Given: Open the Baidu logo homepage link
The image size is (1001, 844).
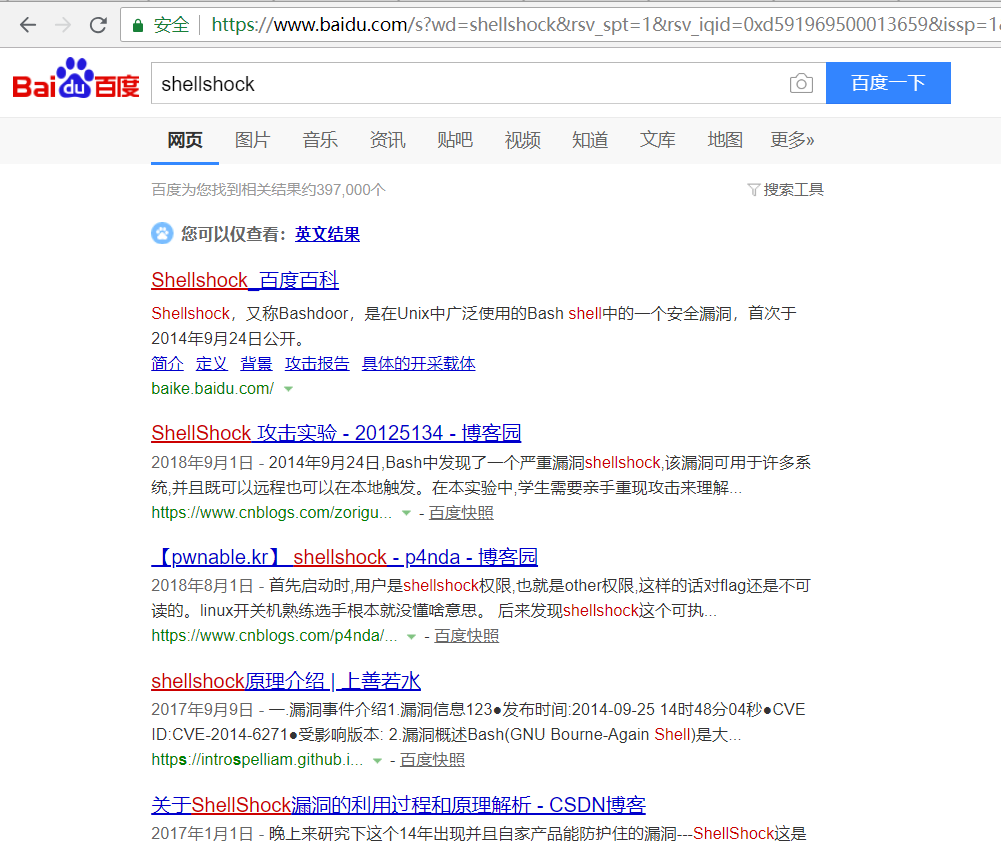Looking at the screenshot, I should 76,79.
